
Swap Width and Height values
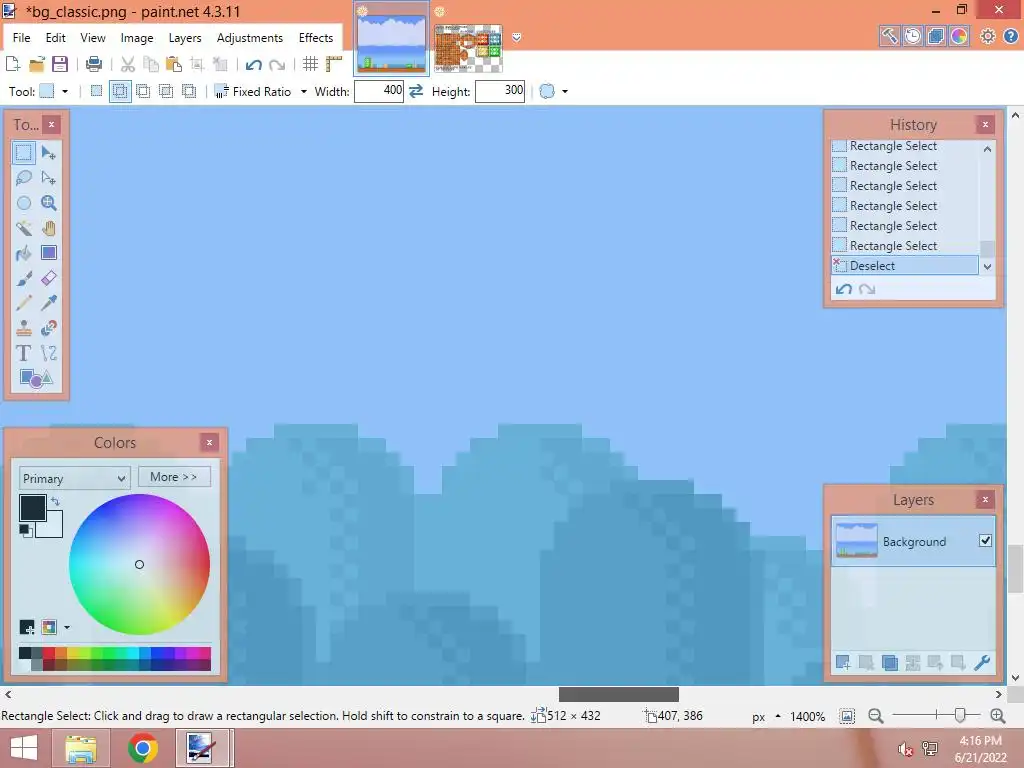(416, 91)
